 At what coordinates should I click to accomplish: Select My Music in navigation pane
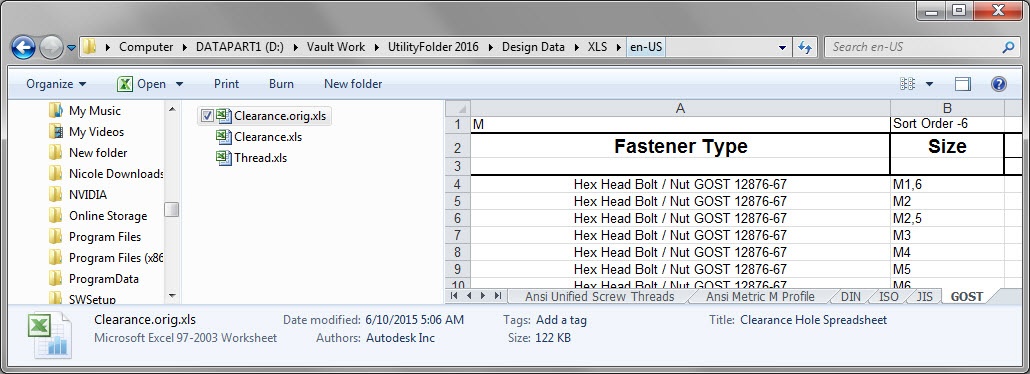tap(95, 111)
